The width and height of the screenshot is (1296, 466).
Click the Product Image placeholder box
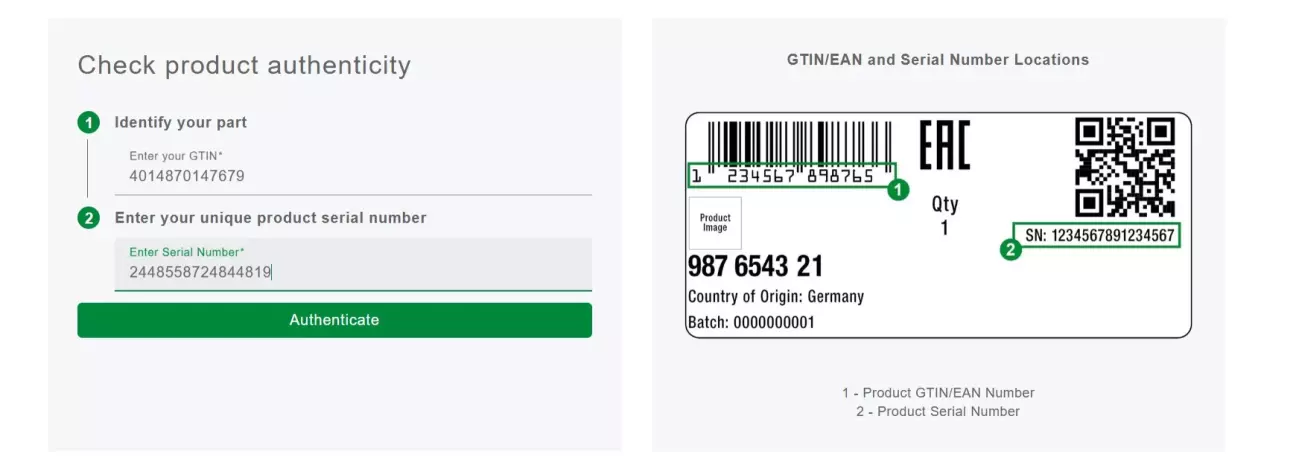(715, 223)
